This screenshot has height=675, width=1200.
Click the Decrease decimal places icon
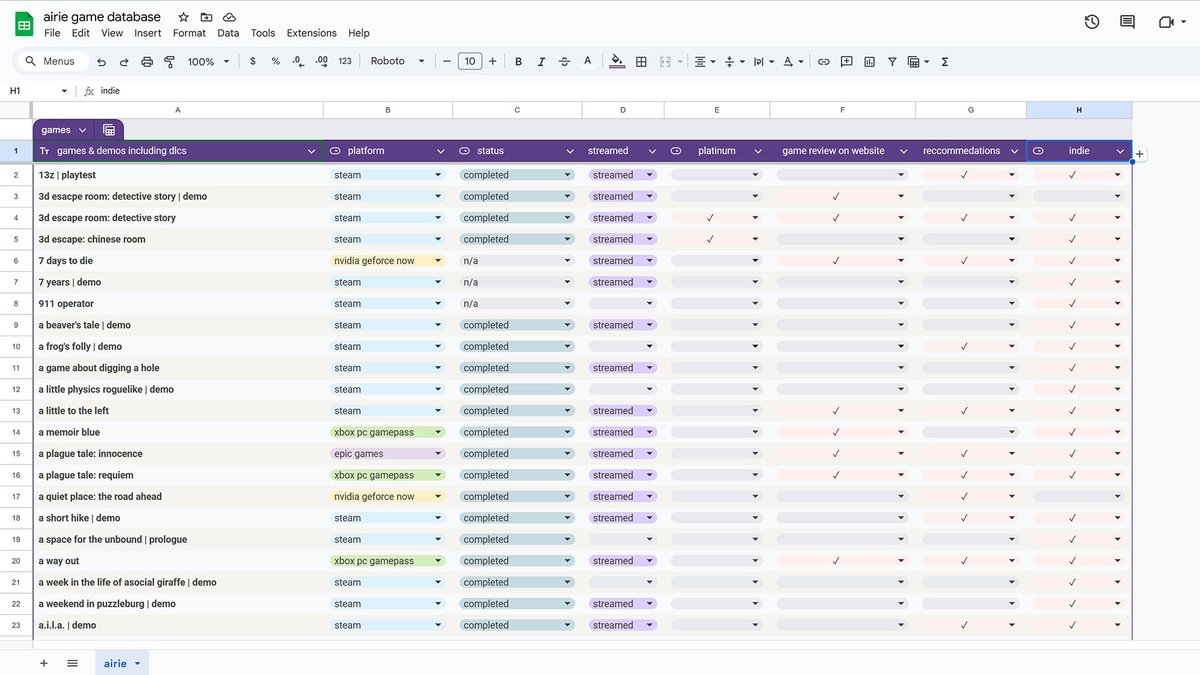tap(298, 62)
